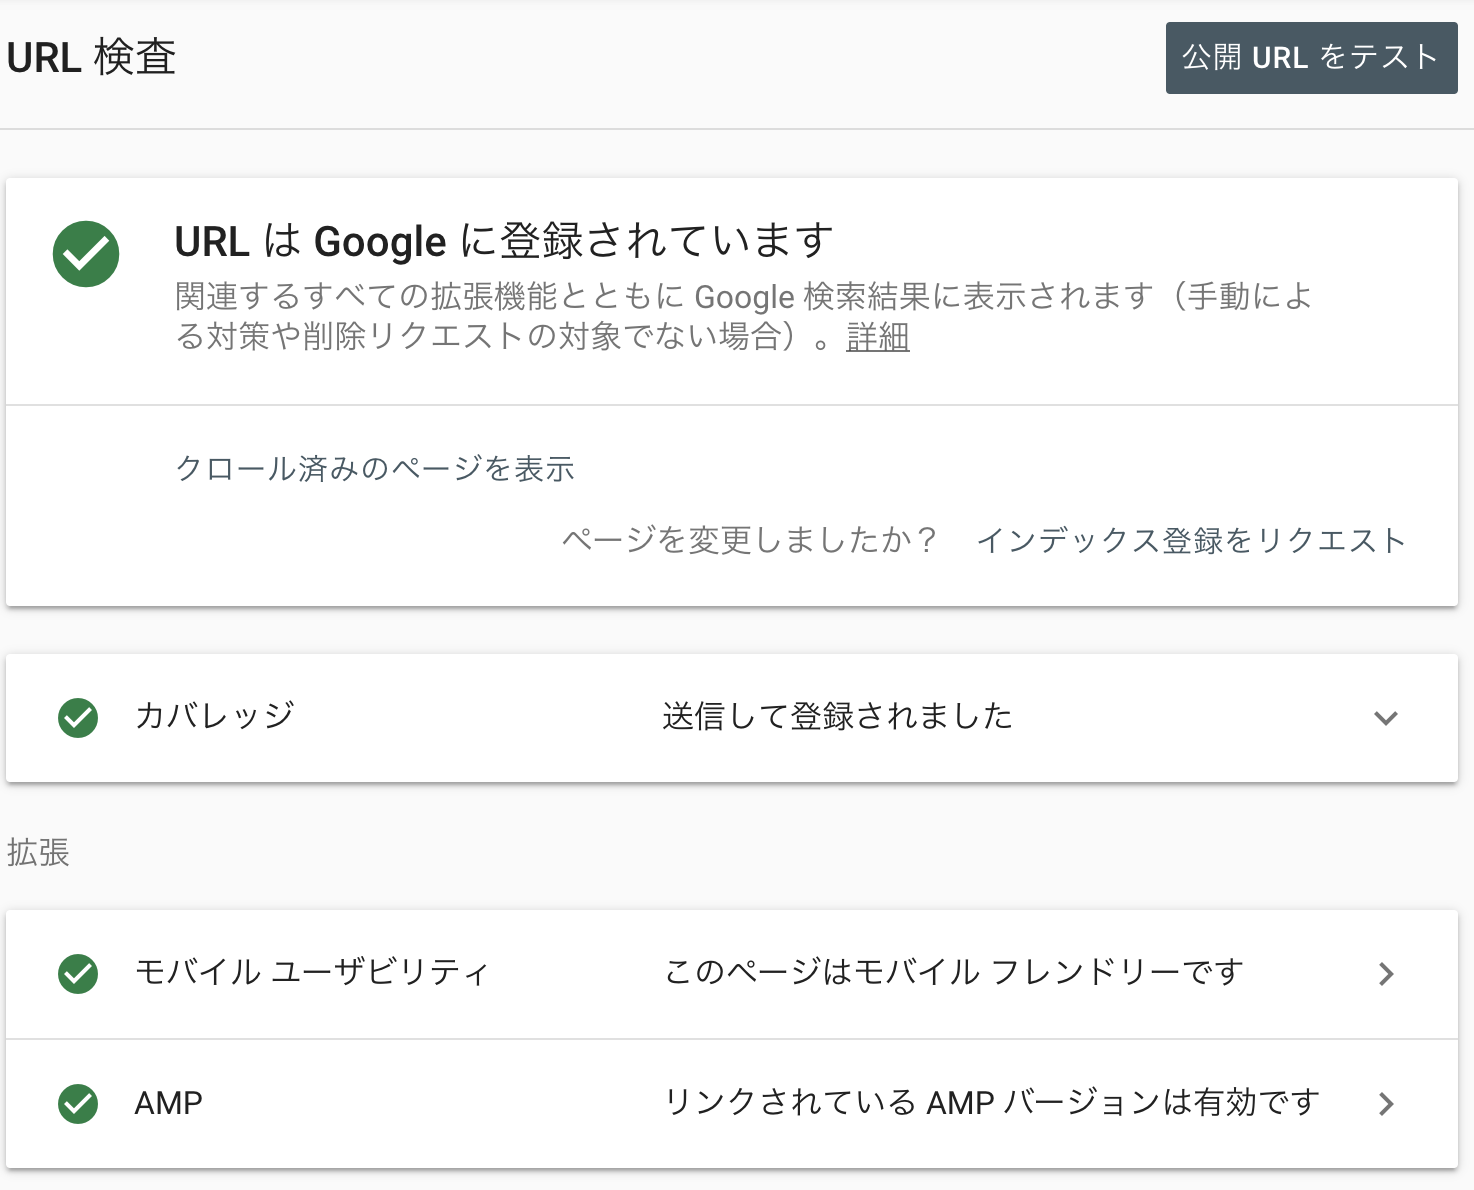Select the カバレッジ row label

tap(215, 716)
